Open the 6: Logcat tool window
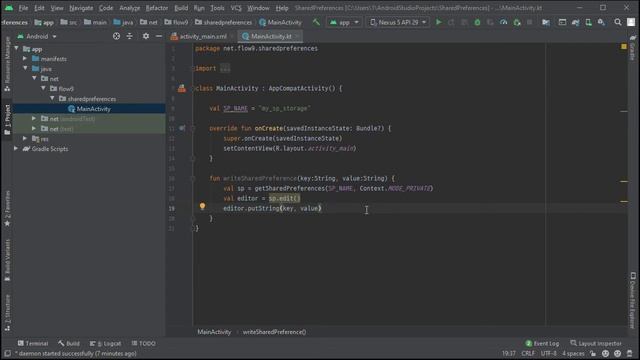 [x=105, y=343]
